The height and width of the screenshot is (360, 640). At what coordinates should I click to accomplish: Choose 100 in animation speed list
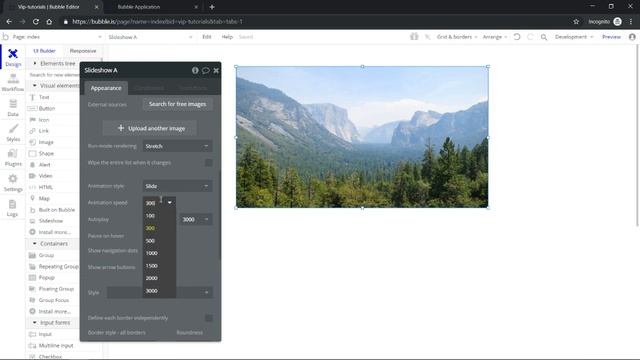pos(159,216)
